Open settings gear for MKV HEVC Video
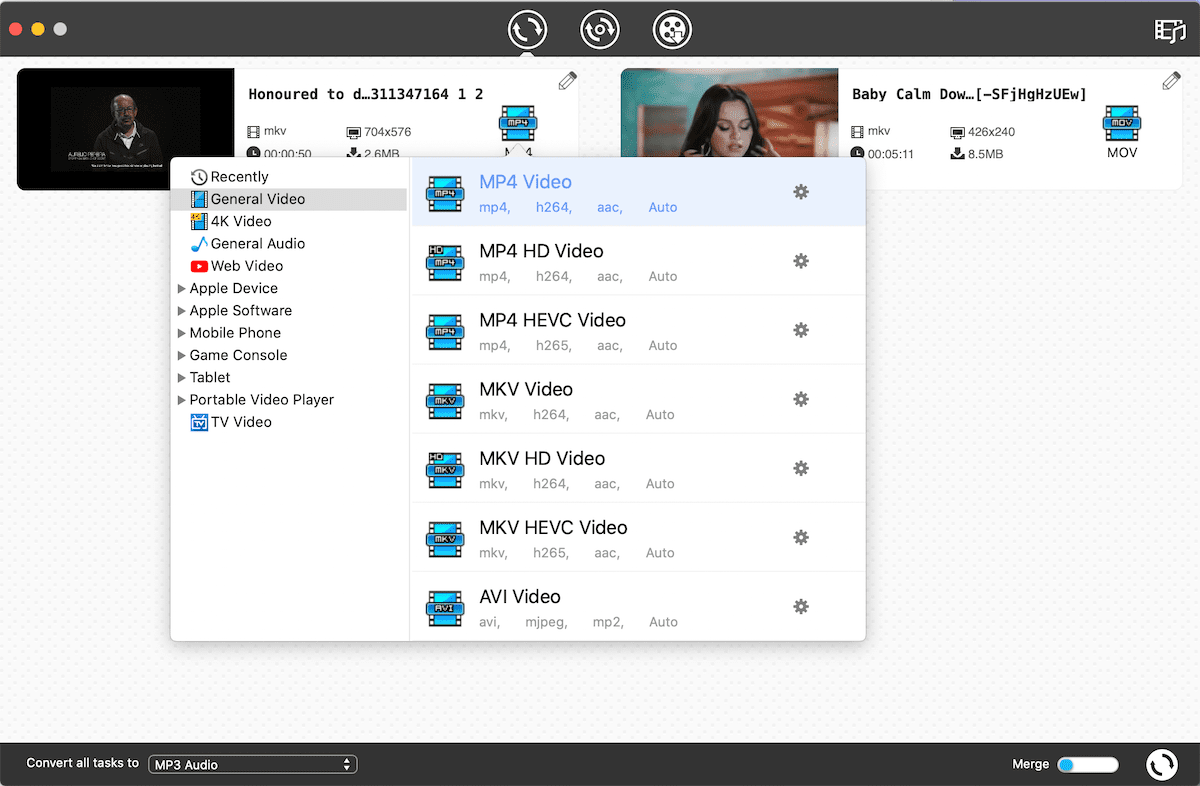1200x786 pixels. pyautogui.click(x=800, y=538)
